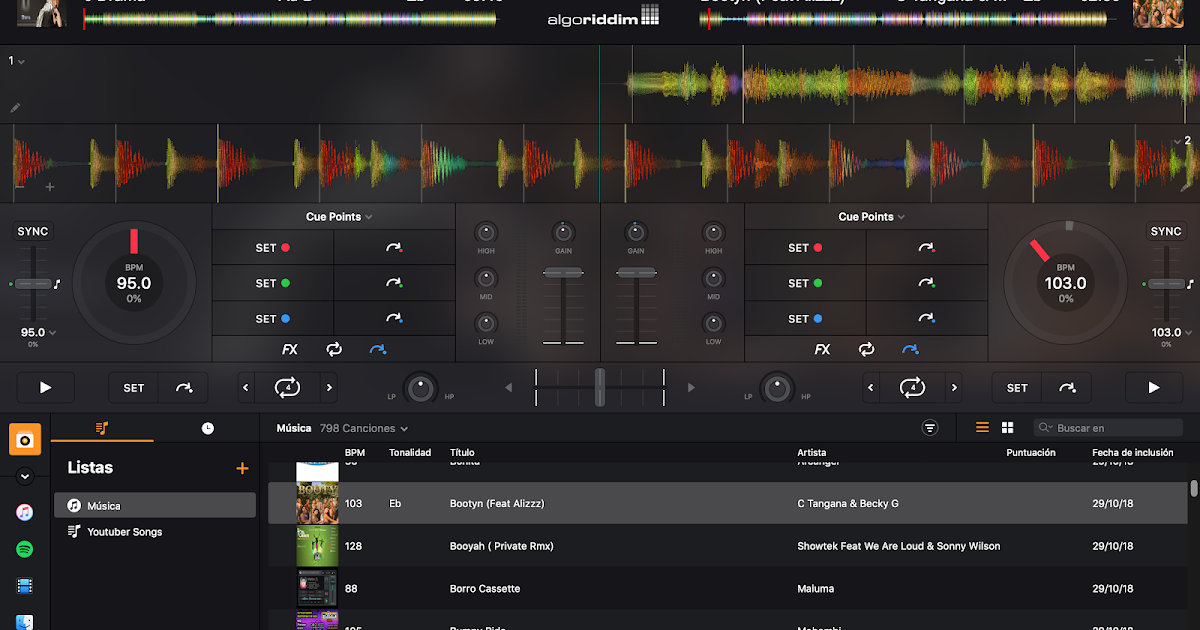Viewport: 1200px width, 630px height.
Task: Double the right deck loop length
Action: coord(953,388)
